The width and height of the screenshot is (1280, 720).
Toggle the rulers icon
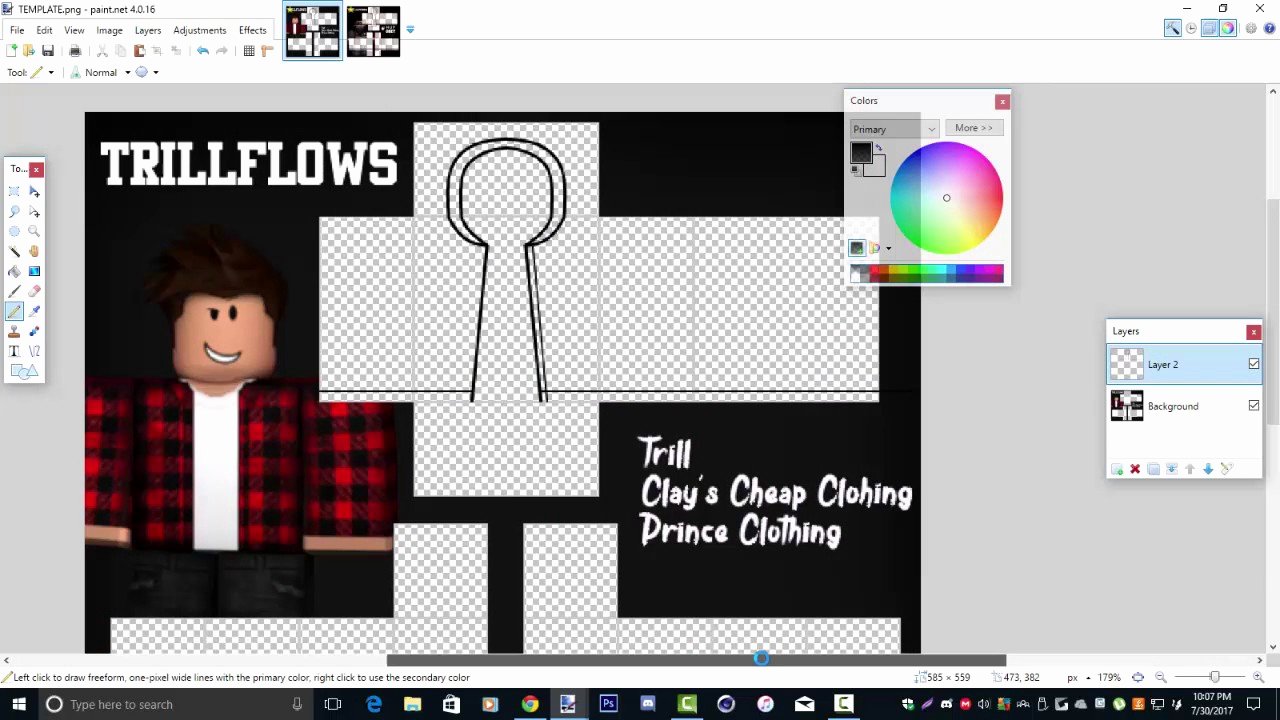coord(267,51)
